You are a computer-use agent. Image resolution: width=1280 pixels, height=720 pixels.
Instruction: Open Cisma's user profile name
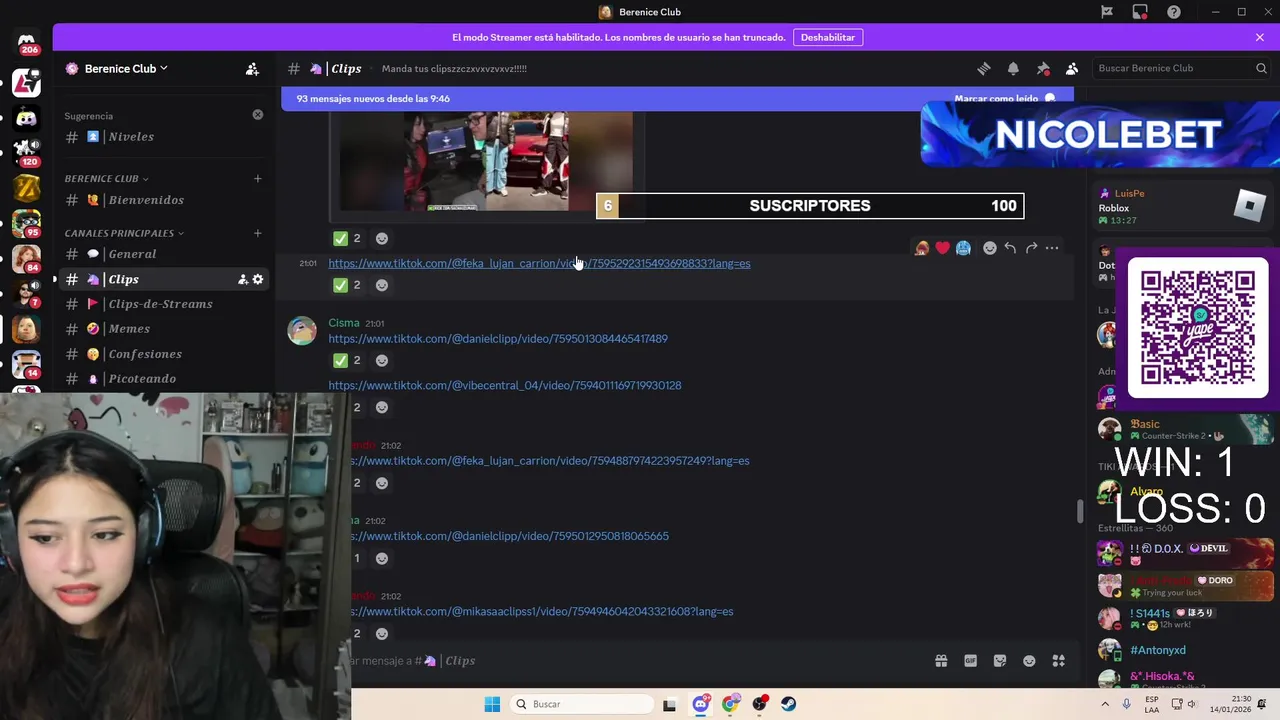[x=343, y=323]
